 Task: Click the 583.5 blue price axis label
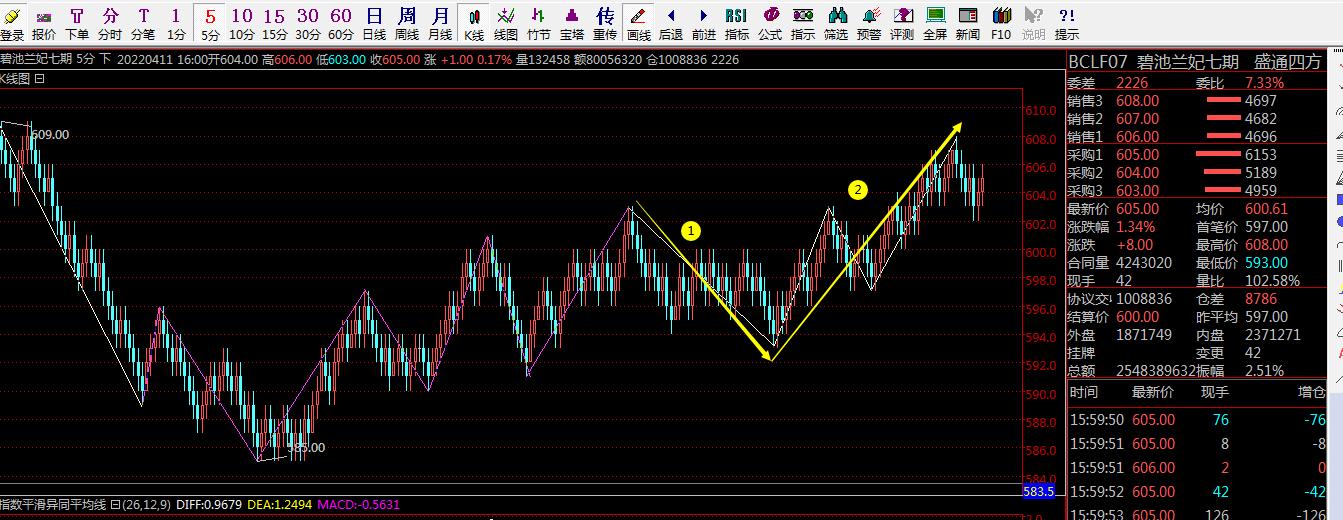coord(1038,492)
